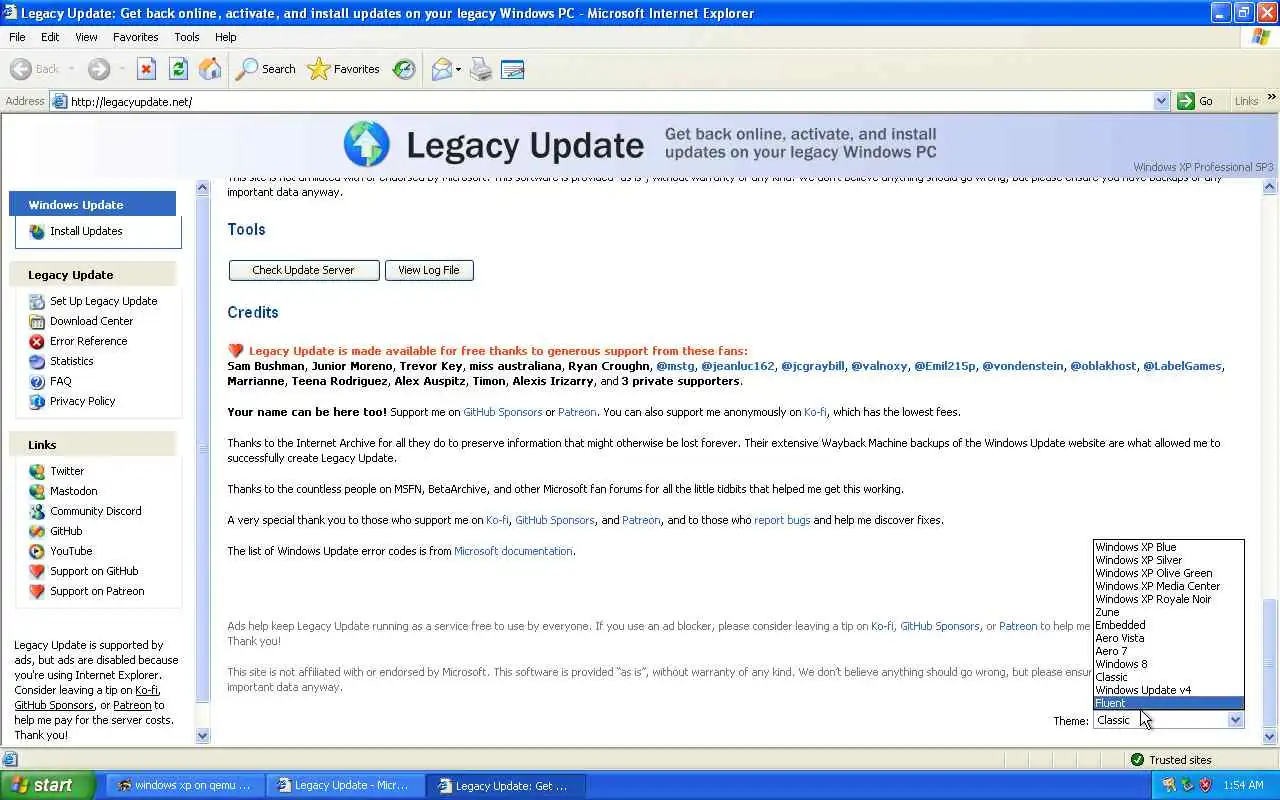Open the Favorites star toolbar button
Screen dimensions: 1280x800
pyautogui.click(x=344, y=69)
